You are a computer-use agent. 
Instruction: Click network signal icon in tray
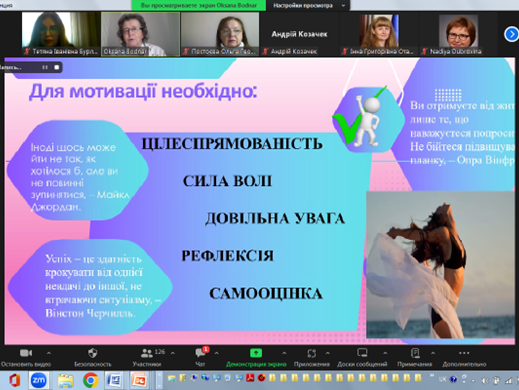(509, 380)
